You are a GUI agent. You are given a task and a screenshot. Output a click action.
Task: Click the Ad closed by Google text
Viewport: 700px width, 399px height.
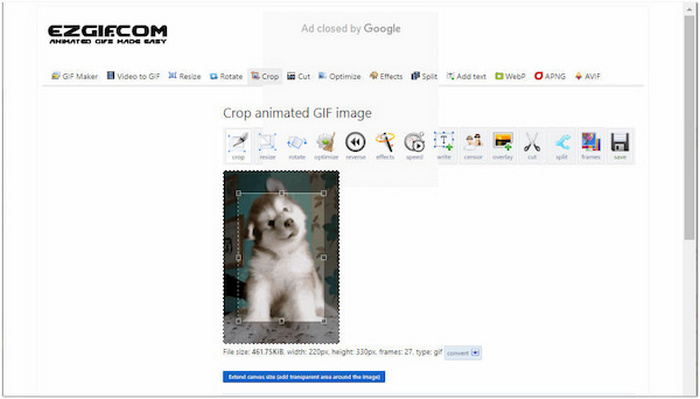coord(350,29)
